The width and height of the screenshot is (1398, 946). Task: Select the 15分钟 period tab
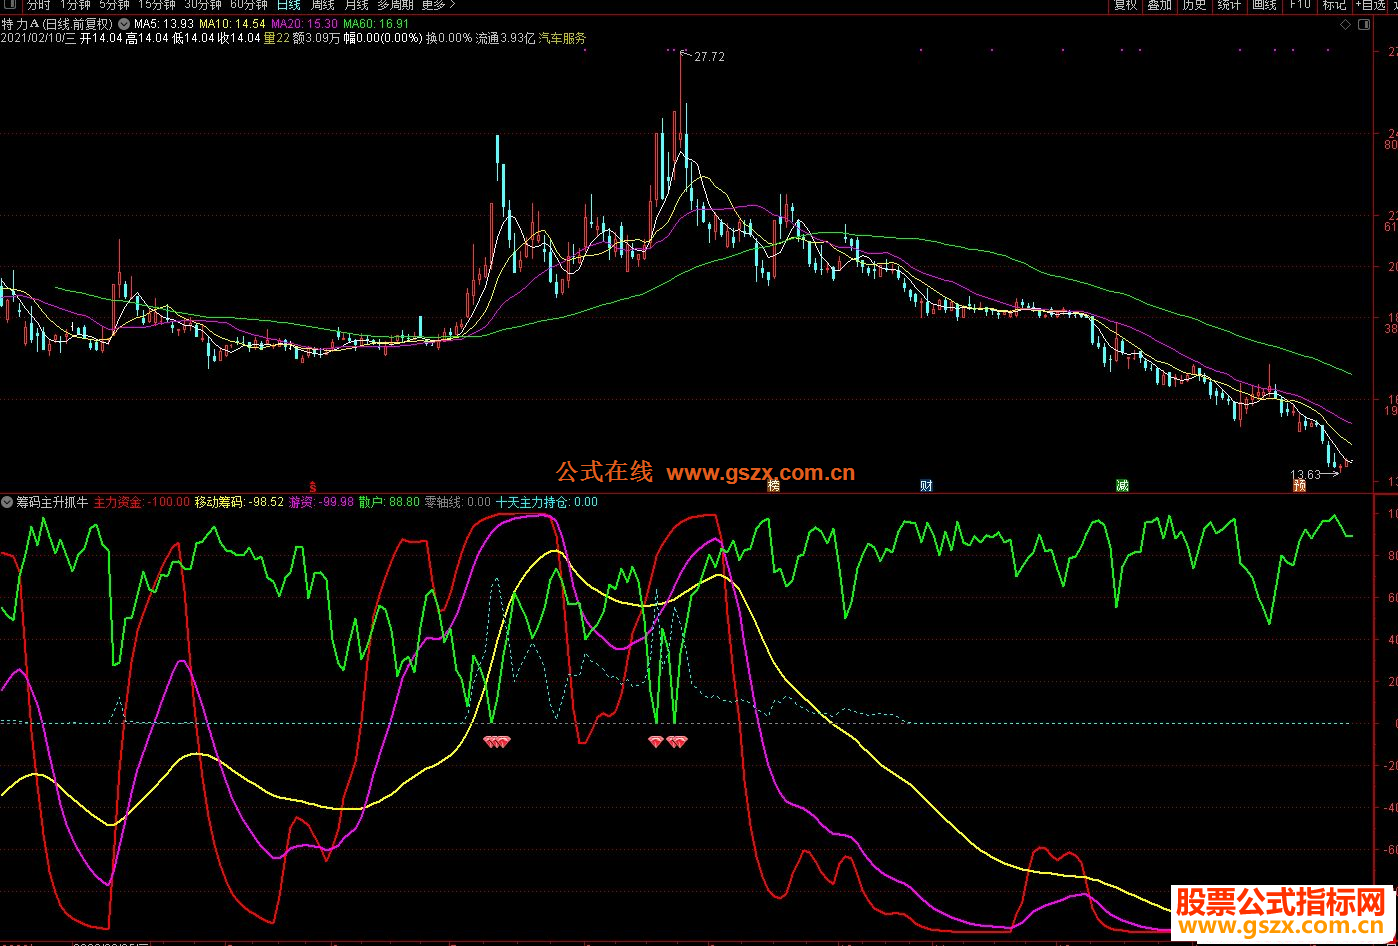pyautogui.click(x=157, y=5)
